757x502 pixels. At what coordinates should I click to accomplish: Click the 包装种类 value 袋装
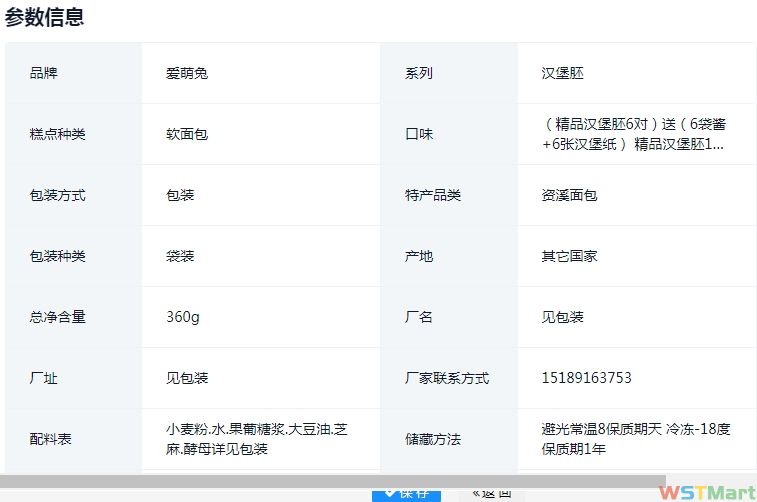coord(180,256)
